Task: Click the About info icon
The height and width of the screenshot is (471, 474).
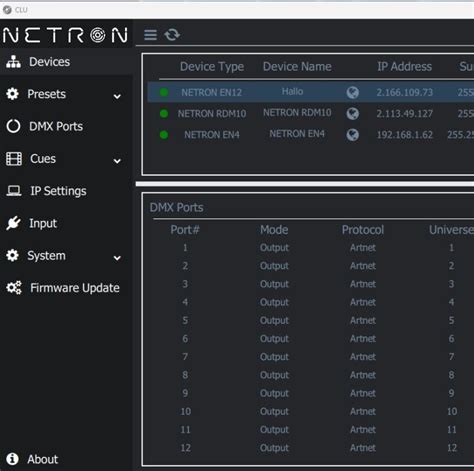Action: click(x=12, y=459)
